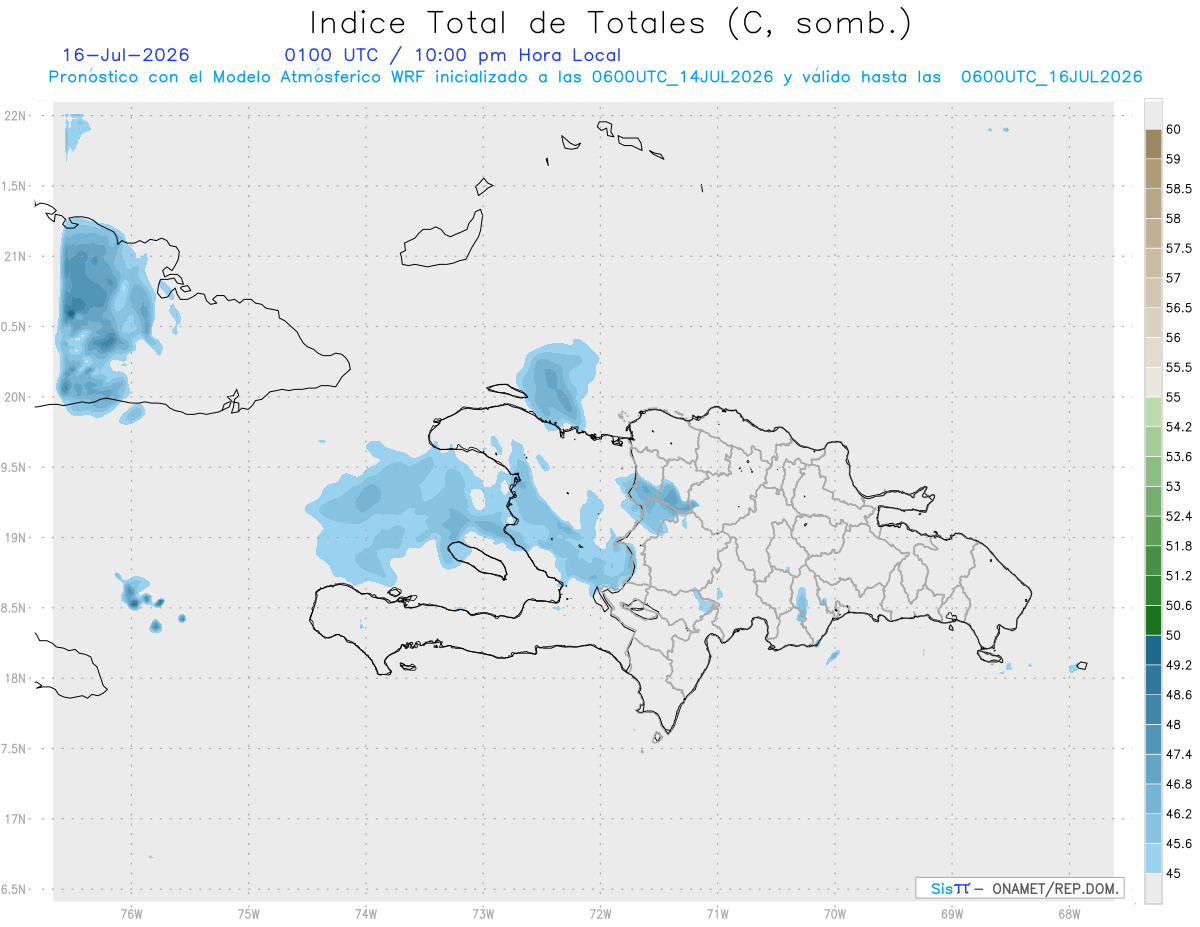
Task: Click the '17N' latitude label
Action: [x=16, y=819]
